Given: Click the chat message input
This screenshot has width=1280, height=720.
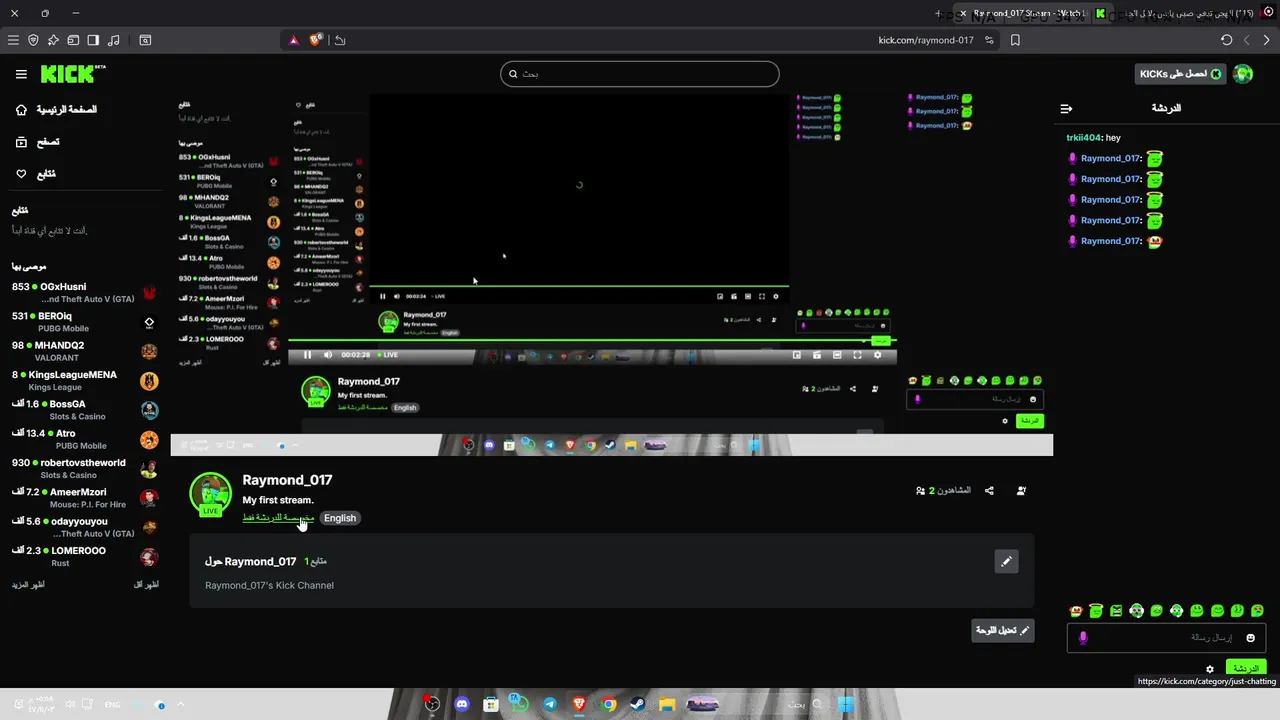Looking at the screenshot, I should coord(1166,637).
